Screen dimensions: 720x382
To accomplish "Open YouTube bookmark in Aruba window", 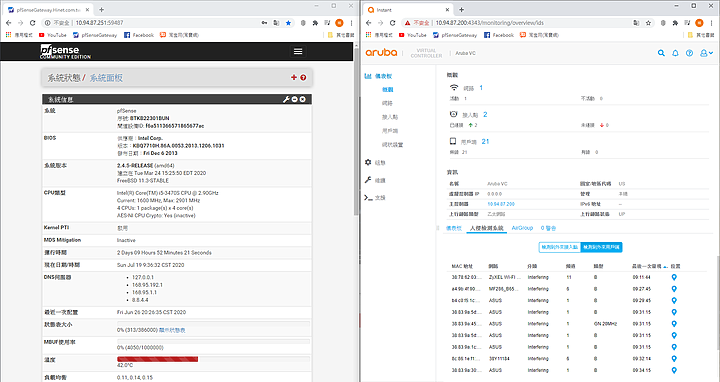I will (x=413, y=35).
